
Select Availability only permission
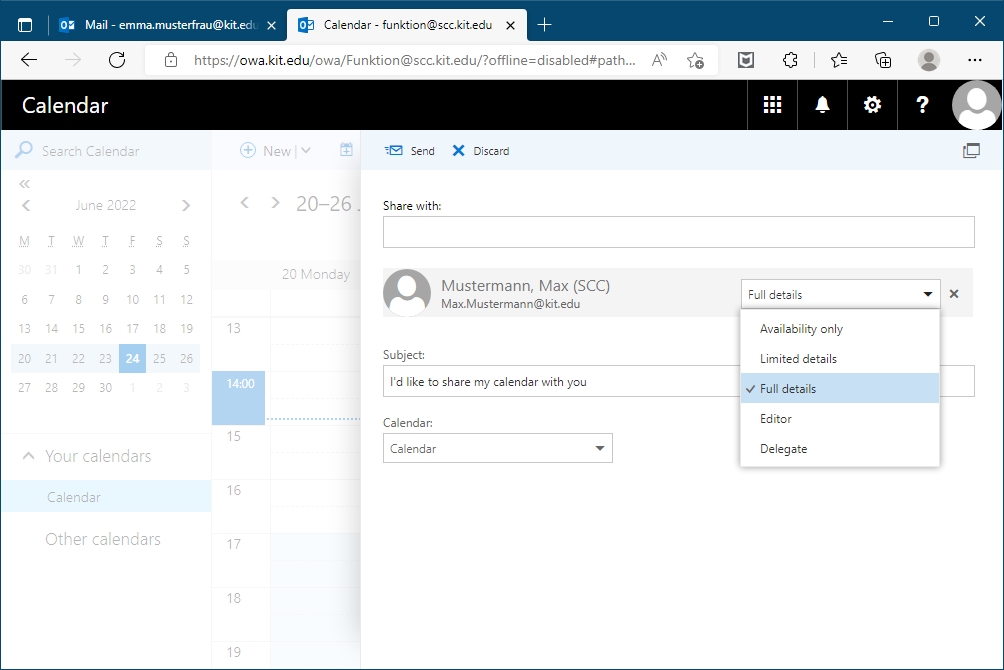[x=801, y=329]
